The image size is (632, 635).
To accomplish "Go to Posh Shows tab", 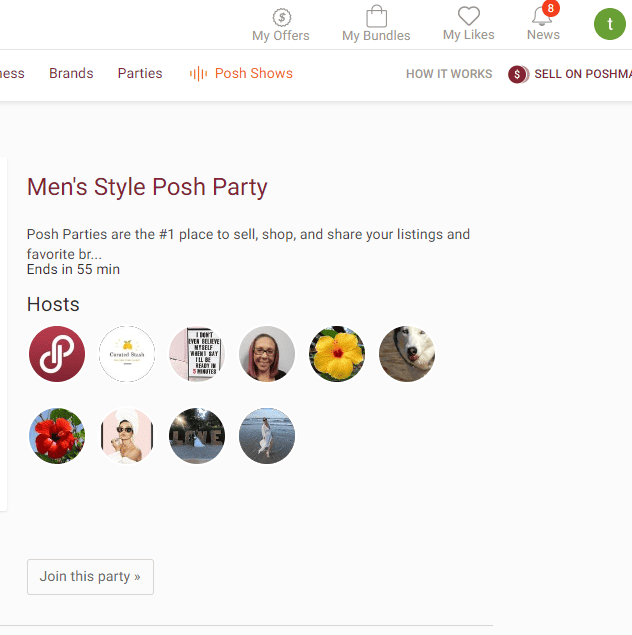I will [253, 73].
